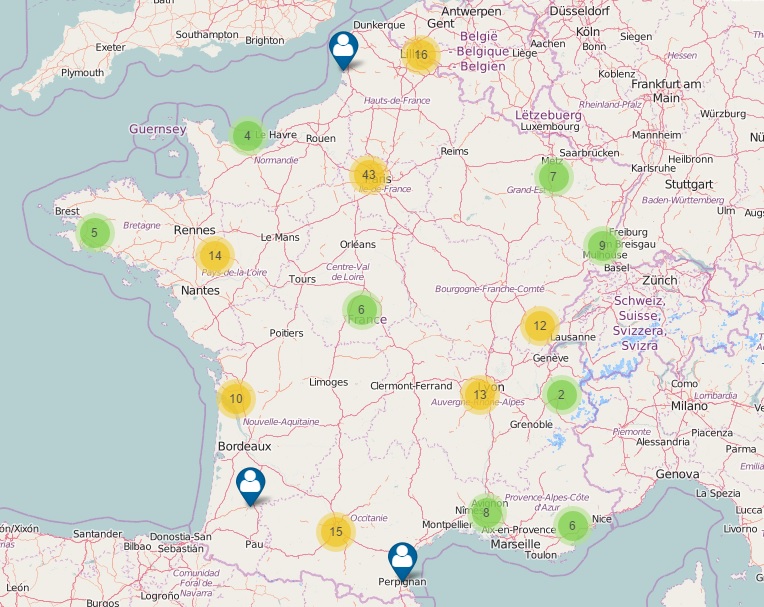Click the Reims city label
This screenshot has width=764, height=607.
[454, 151]
